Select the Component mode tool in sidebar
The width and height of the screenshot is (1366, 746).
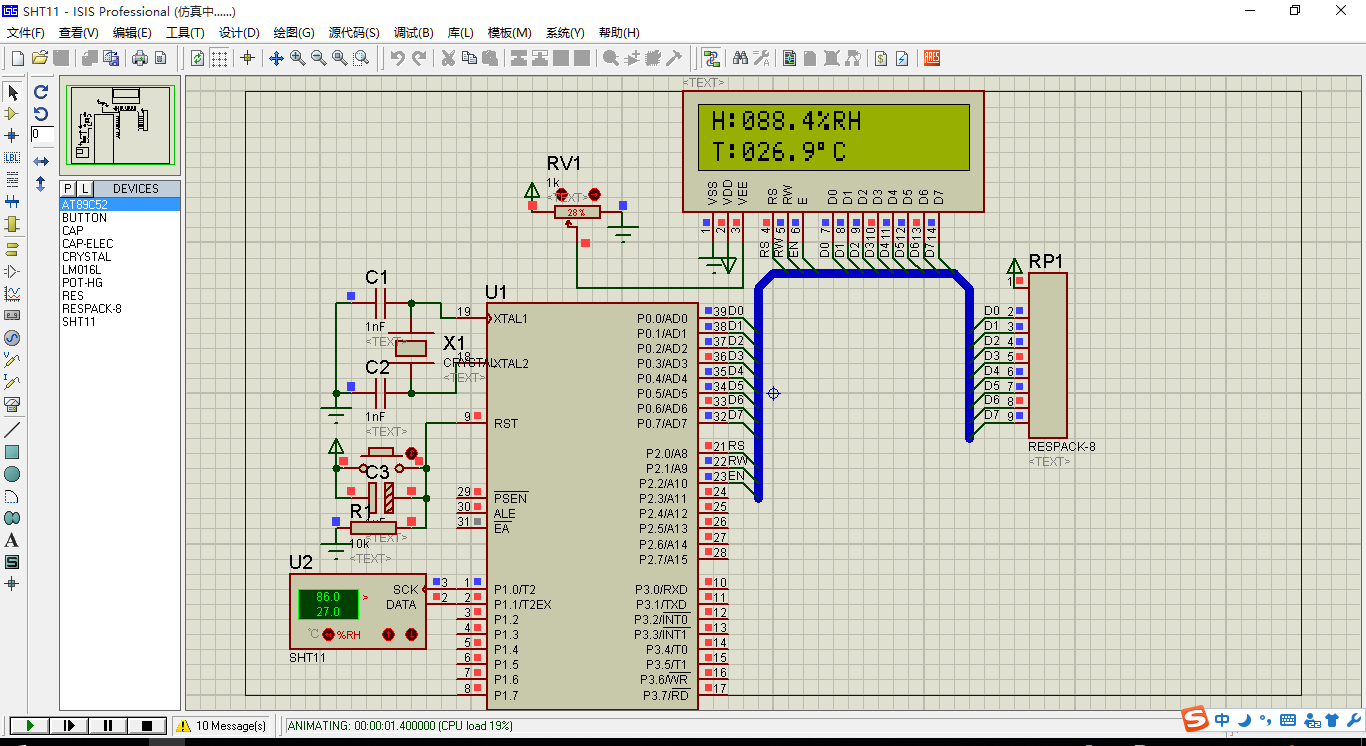click(x=12, y=114)
